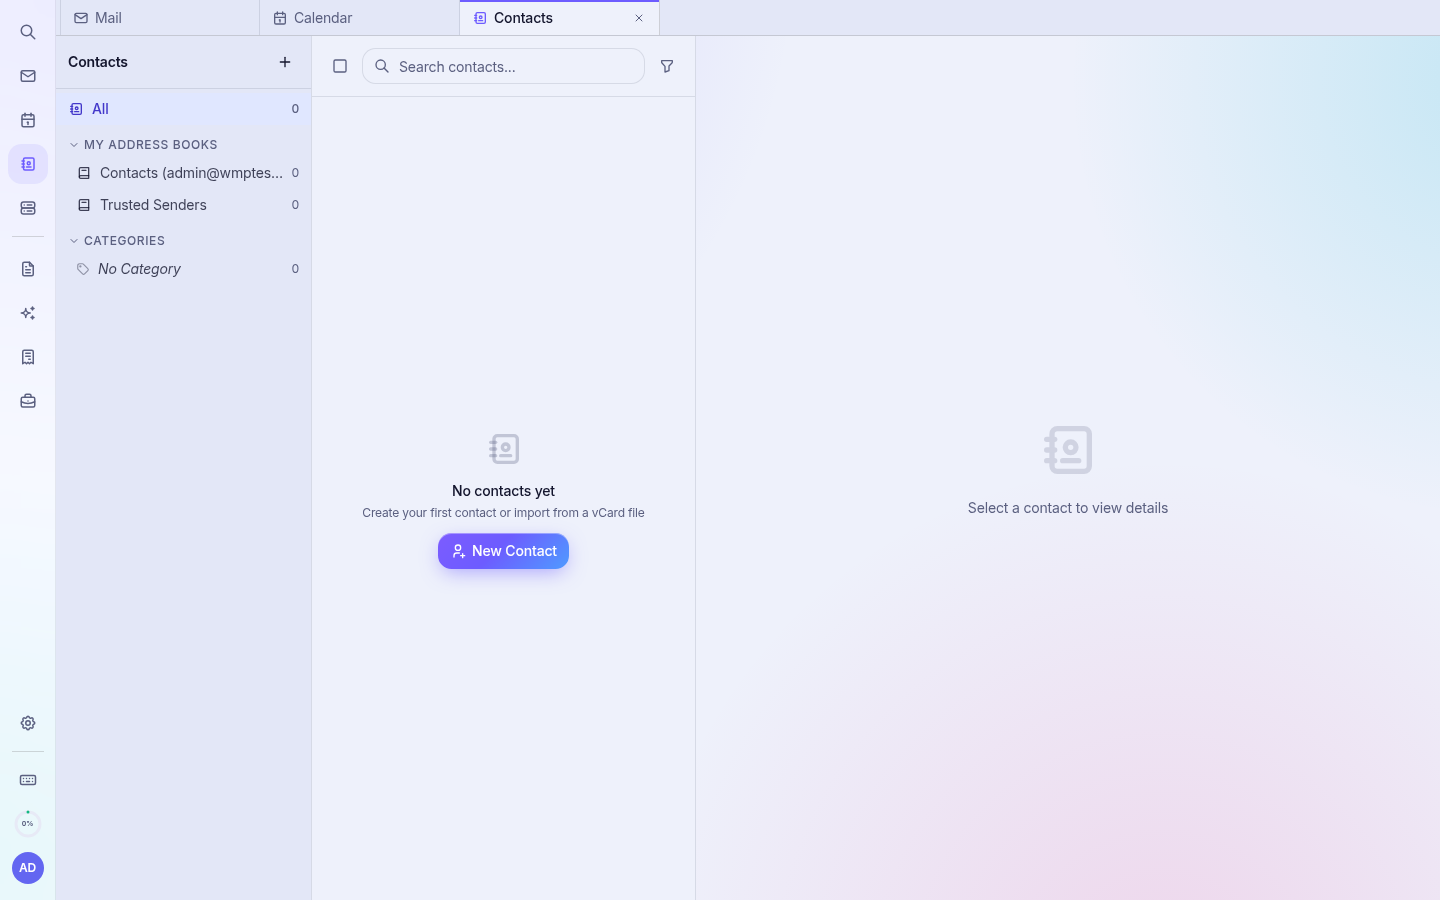Click the New Contact button

tap(503, 551)
